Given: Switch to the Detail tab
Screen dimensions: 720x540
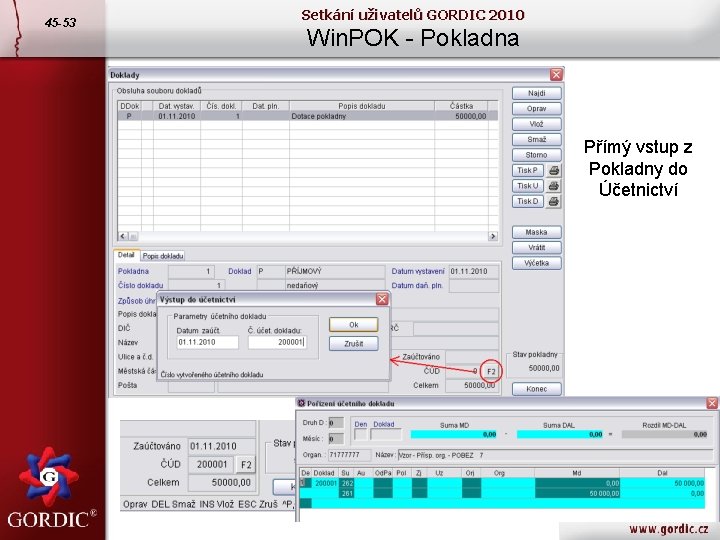Looking at the screenshot, I should click(126, 255).
